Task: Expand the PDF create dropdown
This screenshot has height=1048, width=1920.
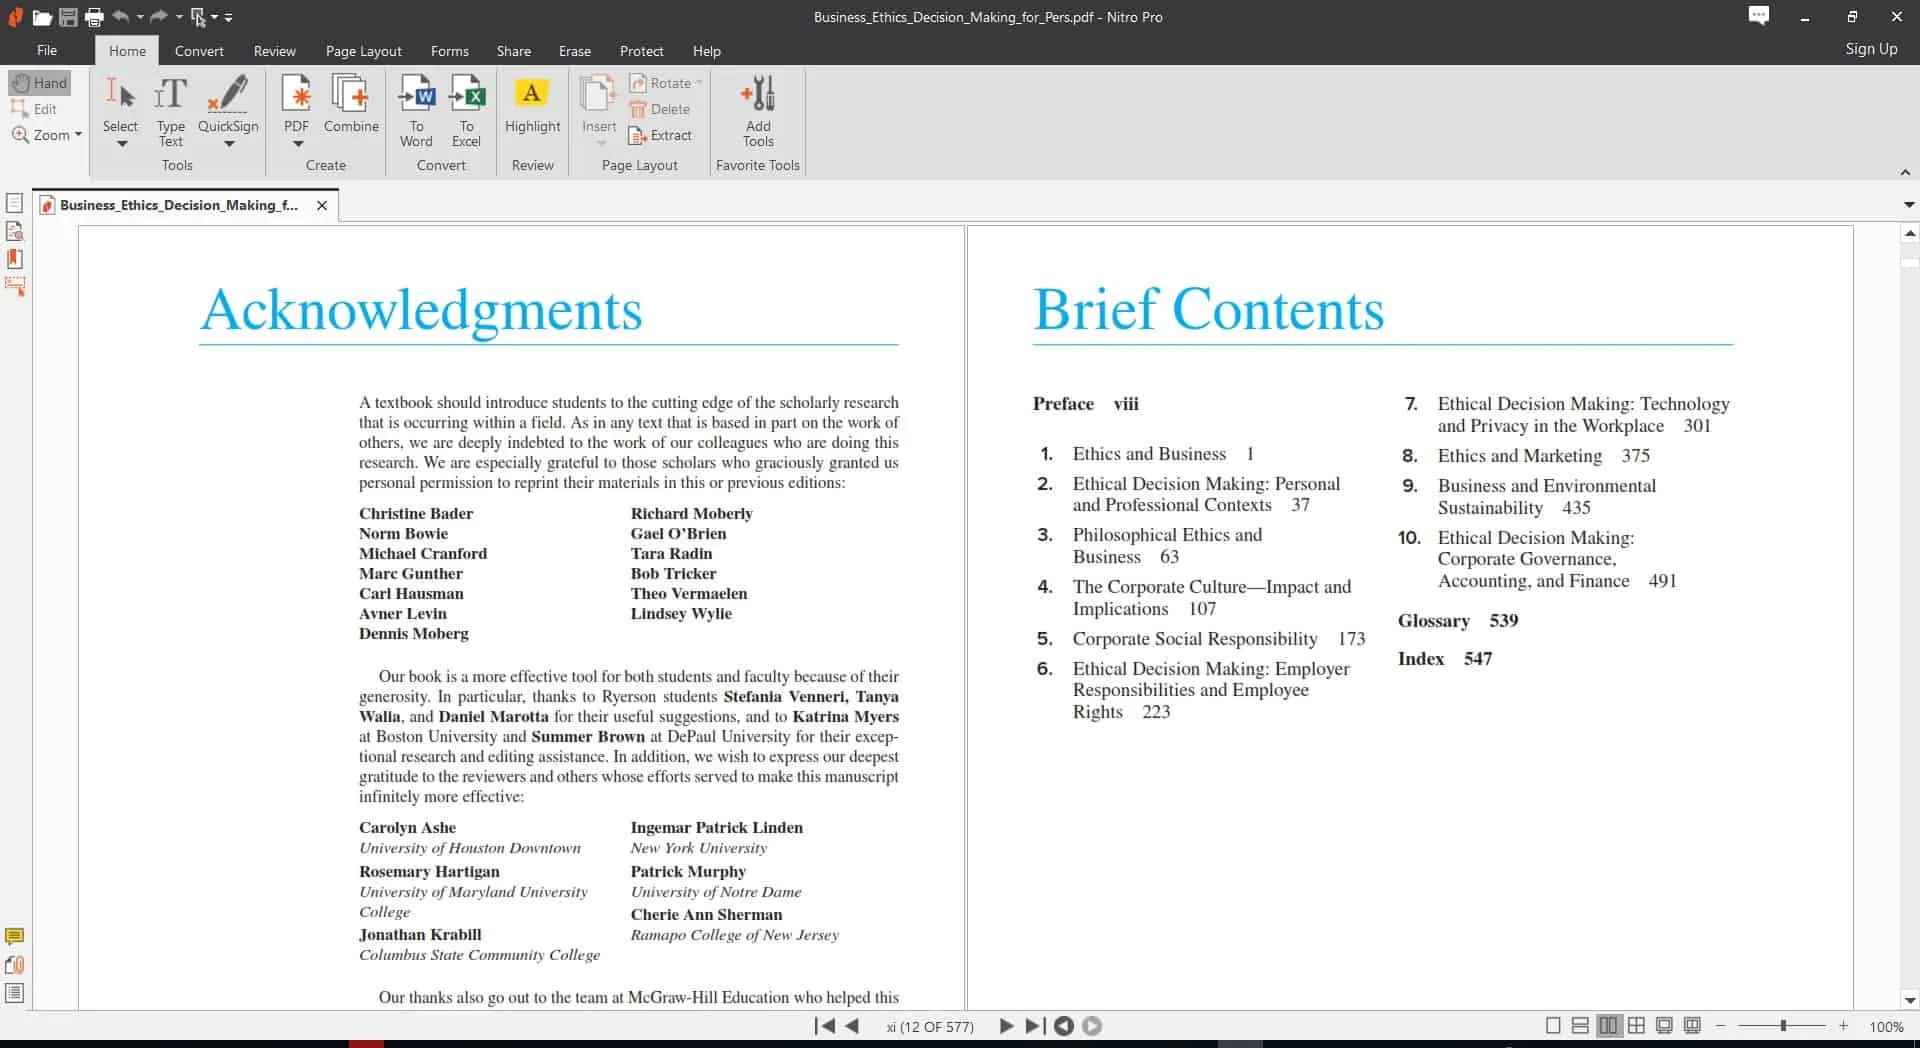Action: tap(297, 145)
